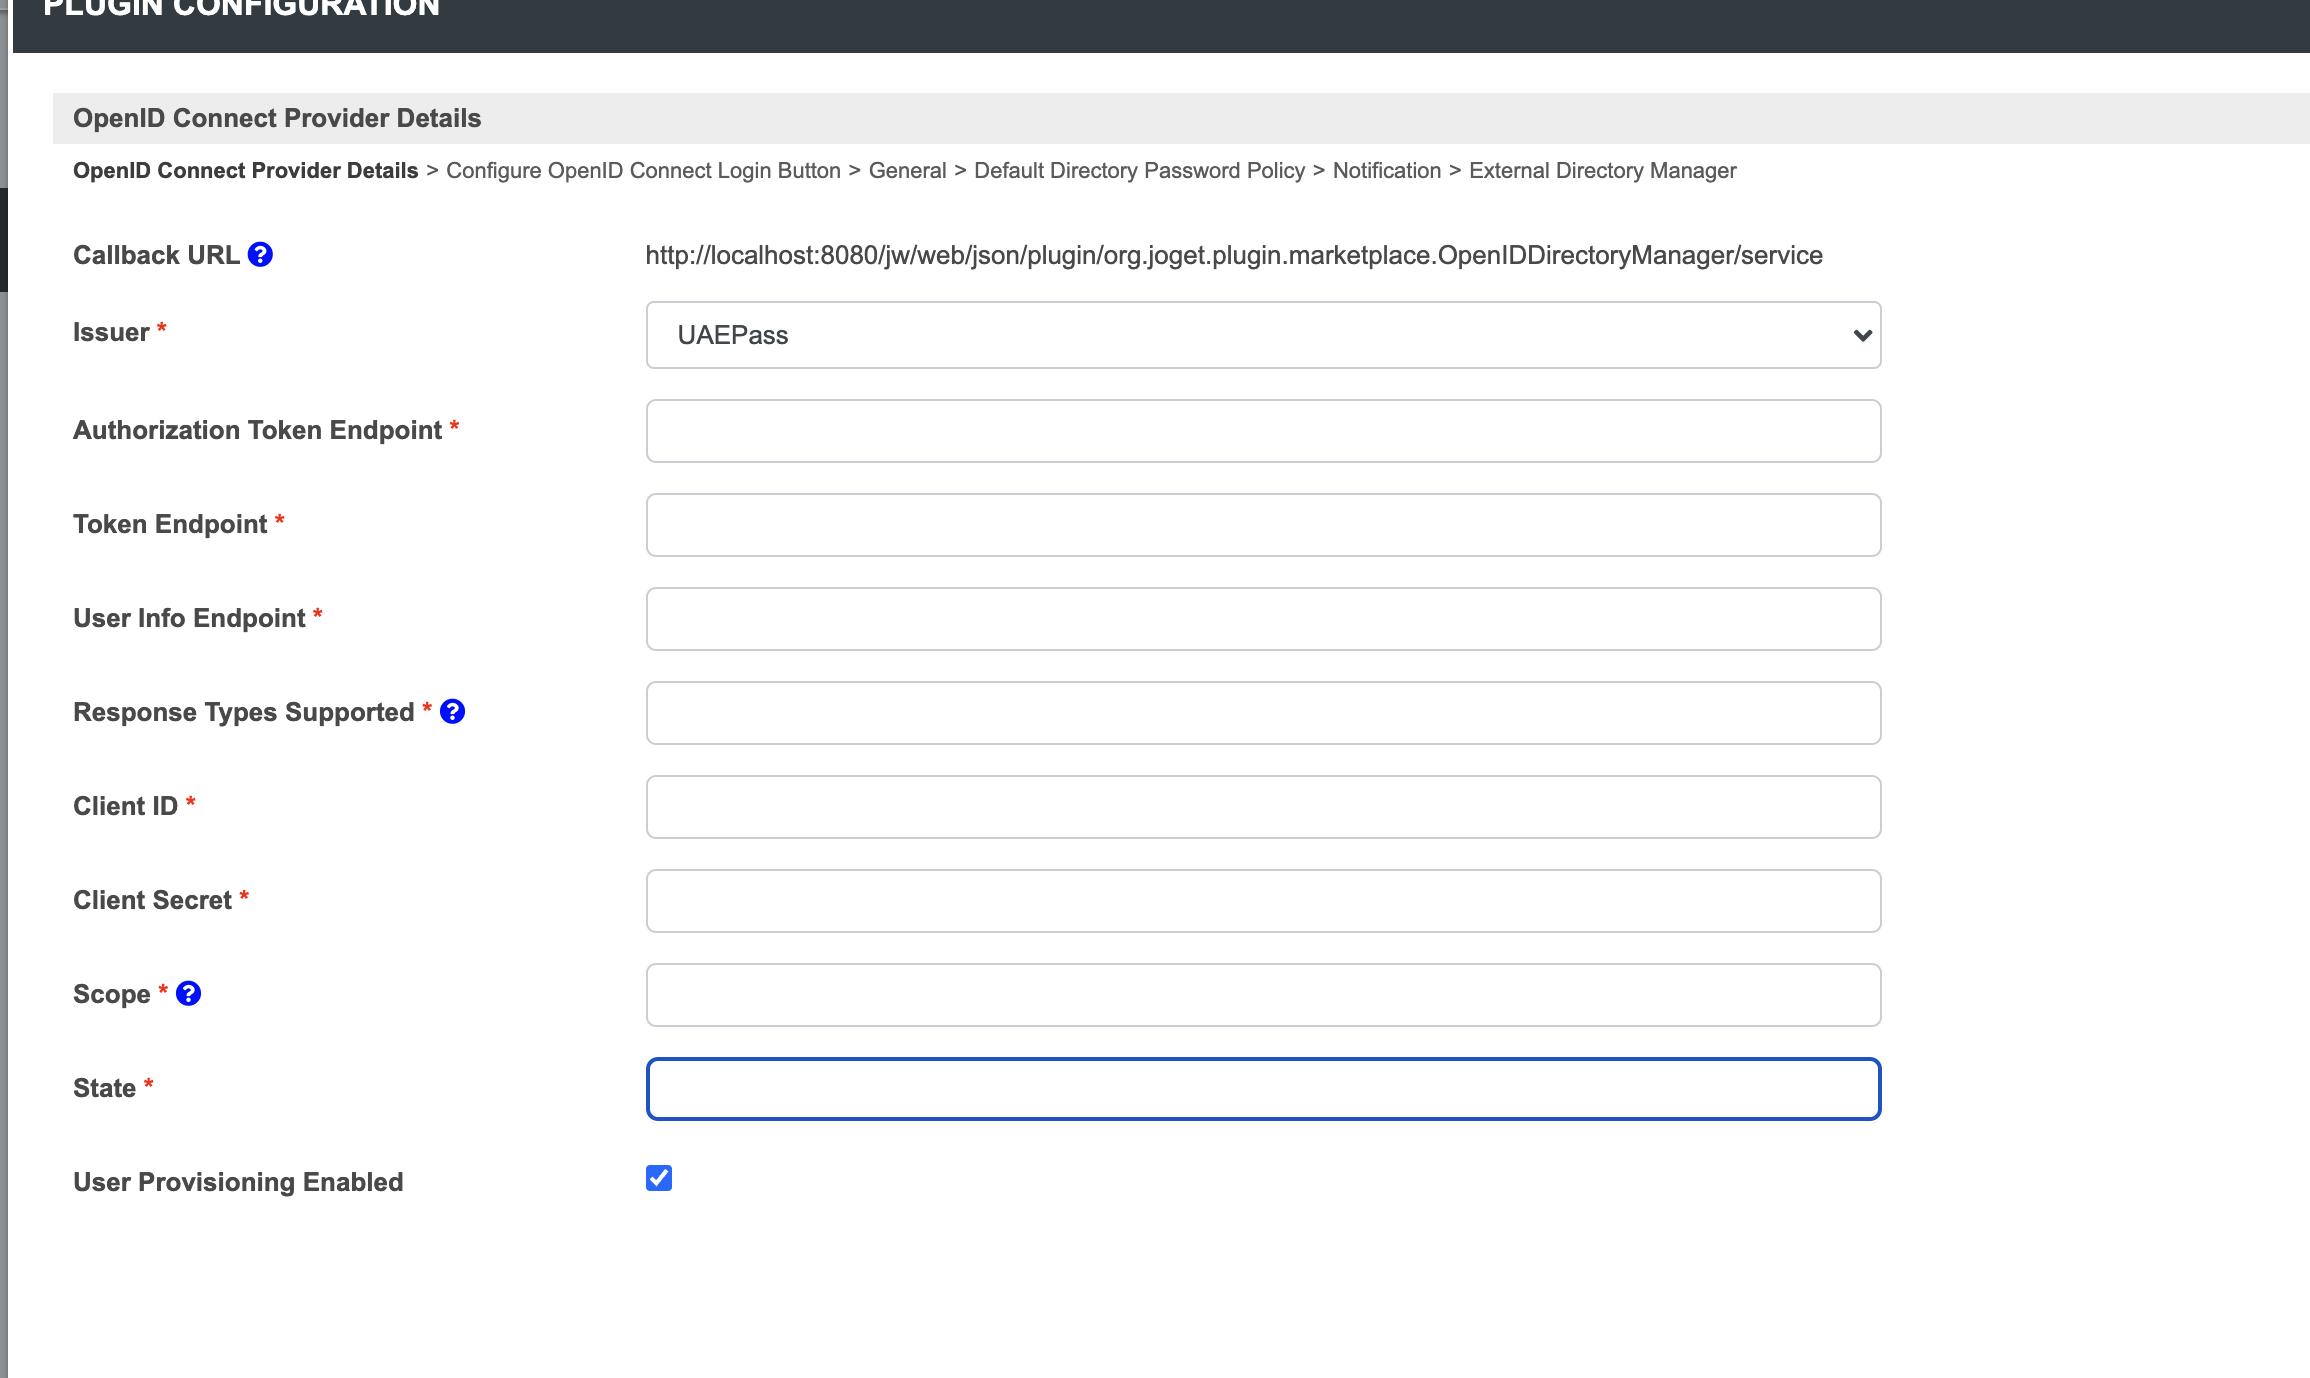Image resolution: width=2310 pixels, height=1378 pixels.
Task: Click the Scope help question-mark icon
Action: click(x=188, y=993)
